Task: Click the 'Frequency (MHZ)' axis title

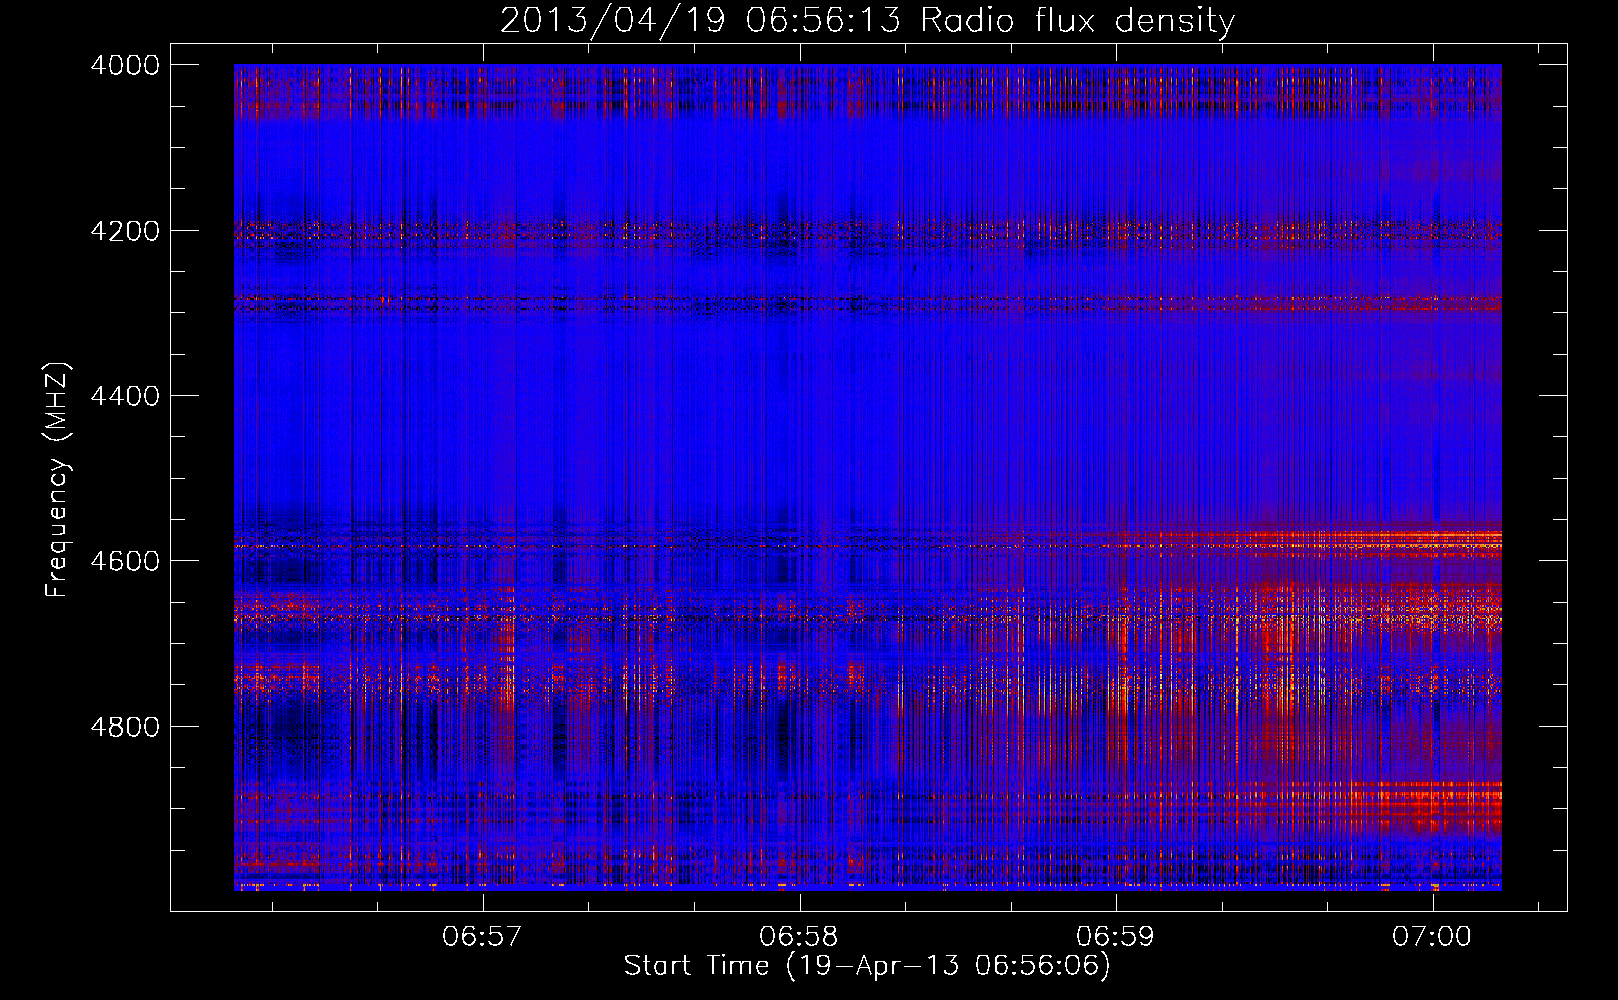Action: [57, 480]
